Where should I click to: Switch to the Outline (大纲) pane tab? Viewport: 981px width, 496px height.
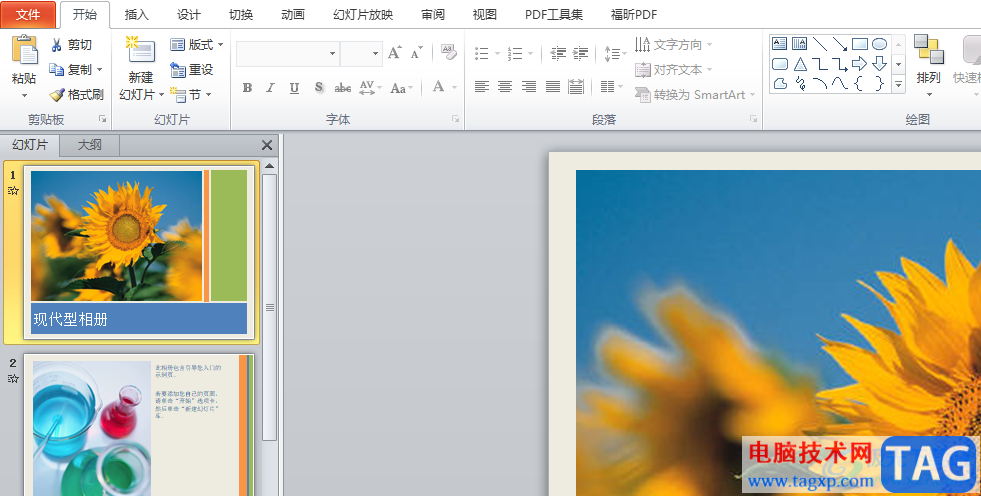(x=89, y=144)
